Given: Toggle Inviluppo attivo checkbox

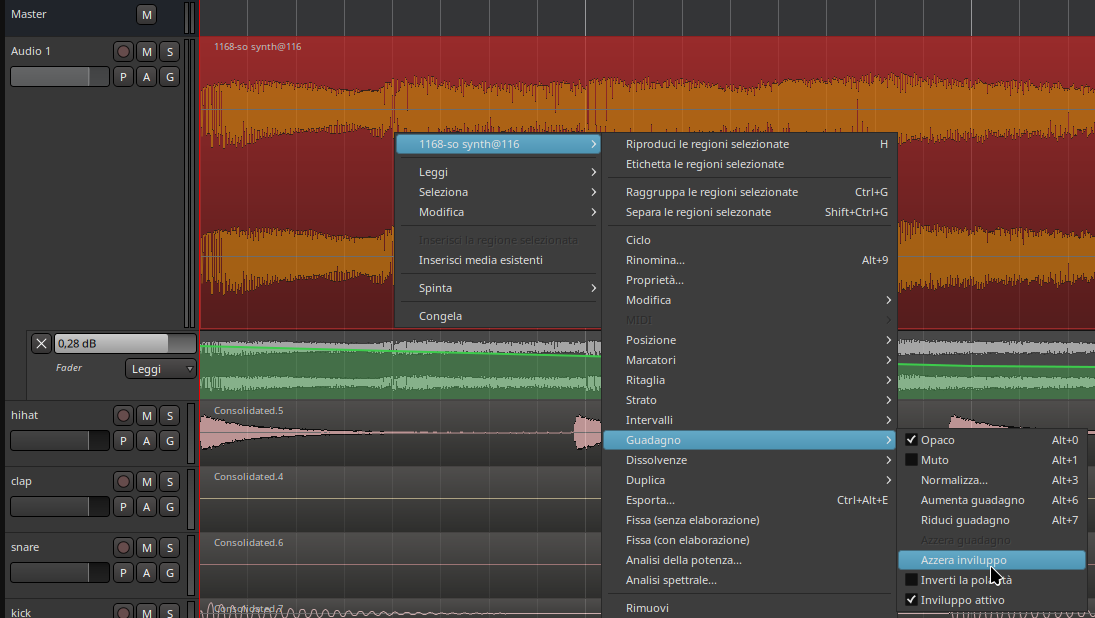Looking at the screenshot, I should (911, 600).
